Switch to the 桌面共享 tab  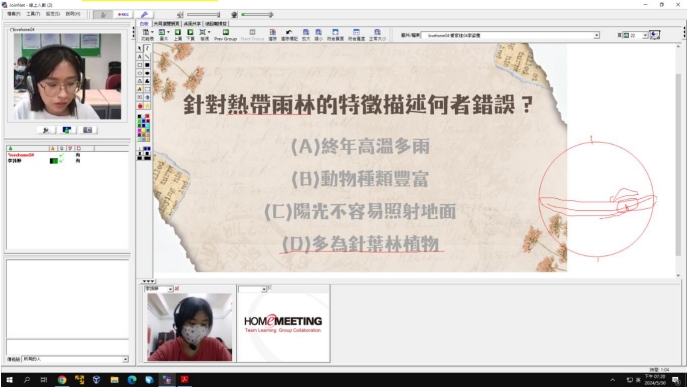tap(192, 23)
